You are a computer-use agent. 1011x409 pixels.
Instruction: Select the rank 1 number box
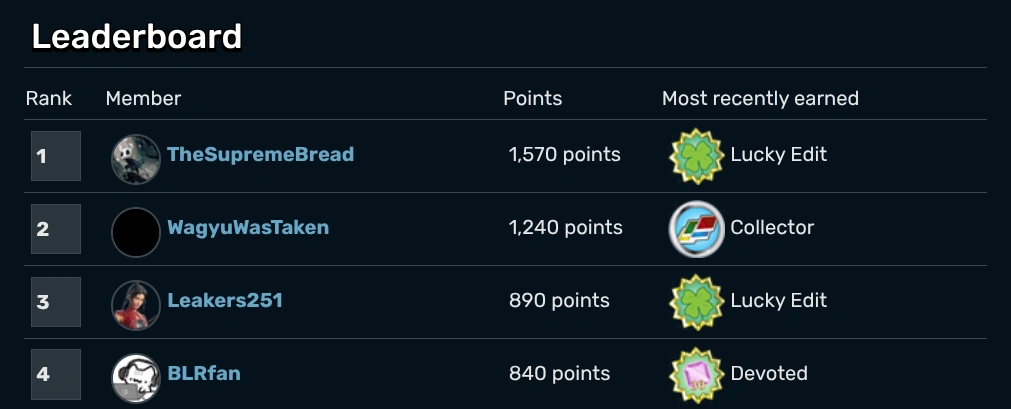coord(55,156)
